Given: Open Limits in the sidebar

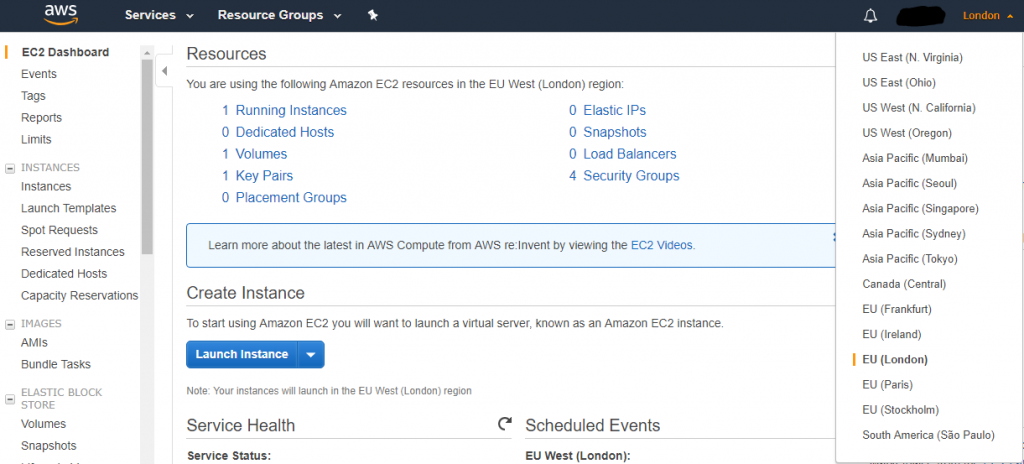Looking at the screenshot, I should point(36,140).
